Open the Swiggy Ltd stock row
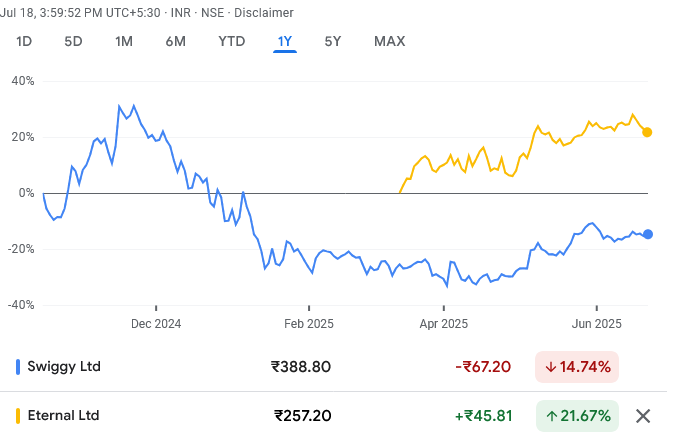Screen dimensions: 675x438 pos(65,367)
